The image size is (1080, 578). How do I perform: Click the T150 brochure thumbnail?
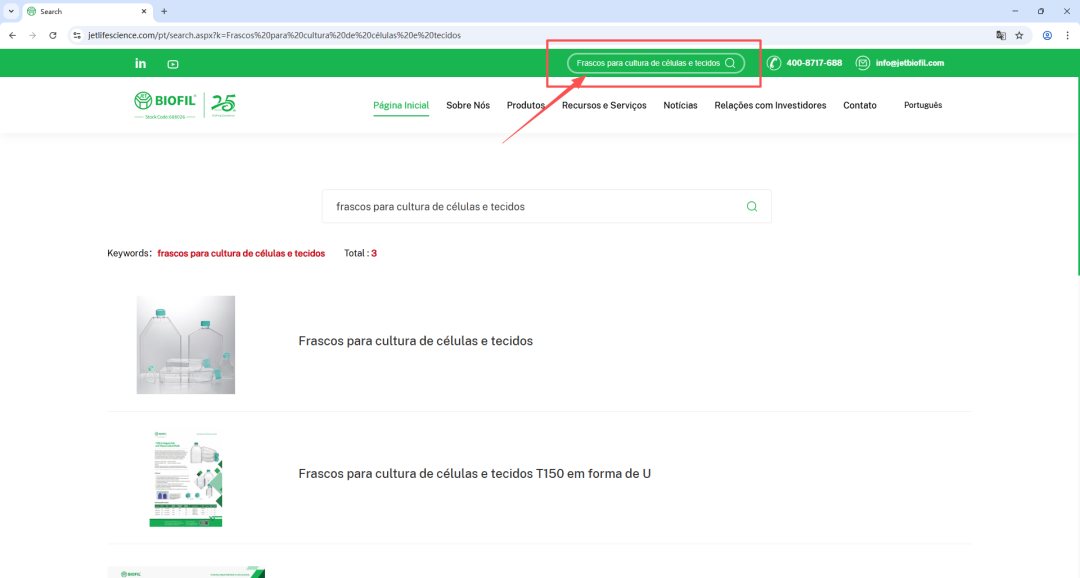pyautogui.click(x=186, y=479)
